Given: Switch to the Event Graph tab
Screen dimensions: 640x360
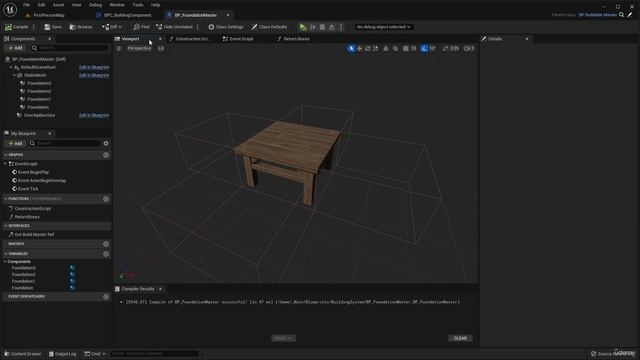Looking at the screenshot, I should (238, 39).
